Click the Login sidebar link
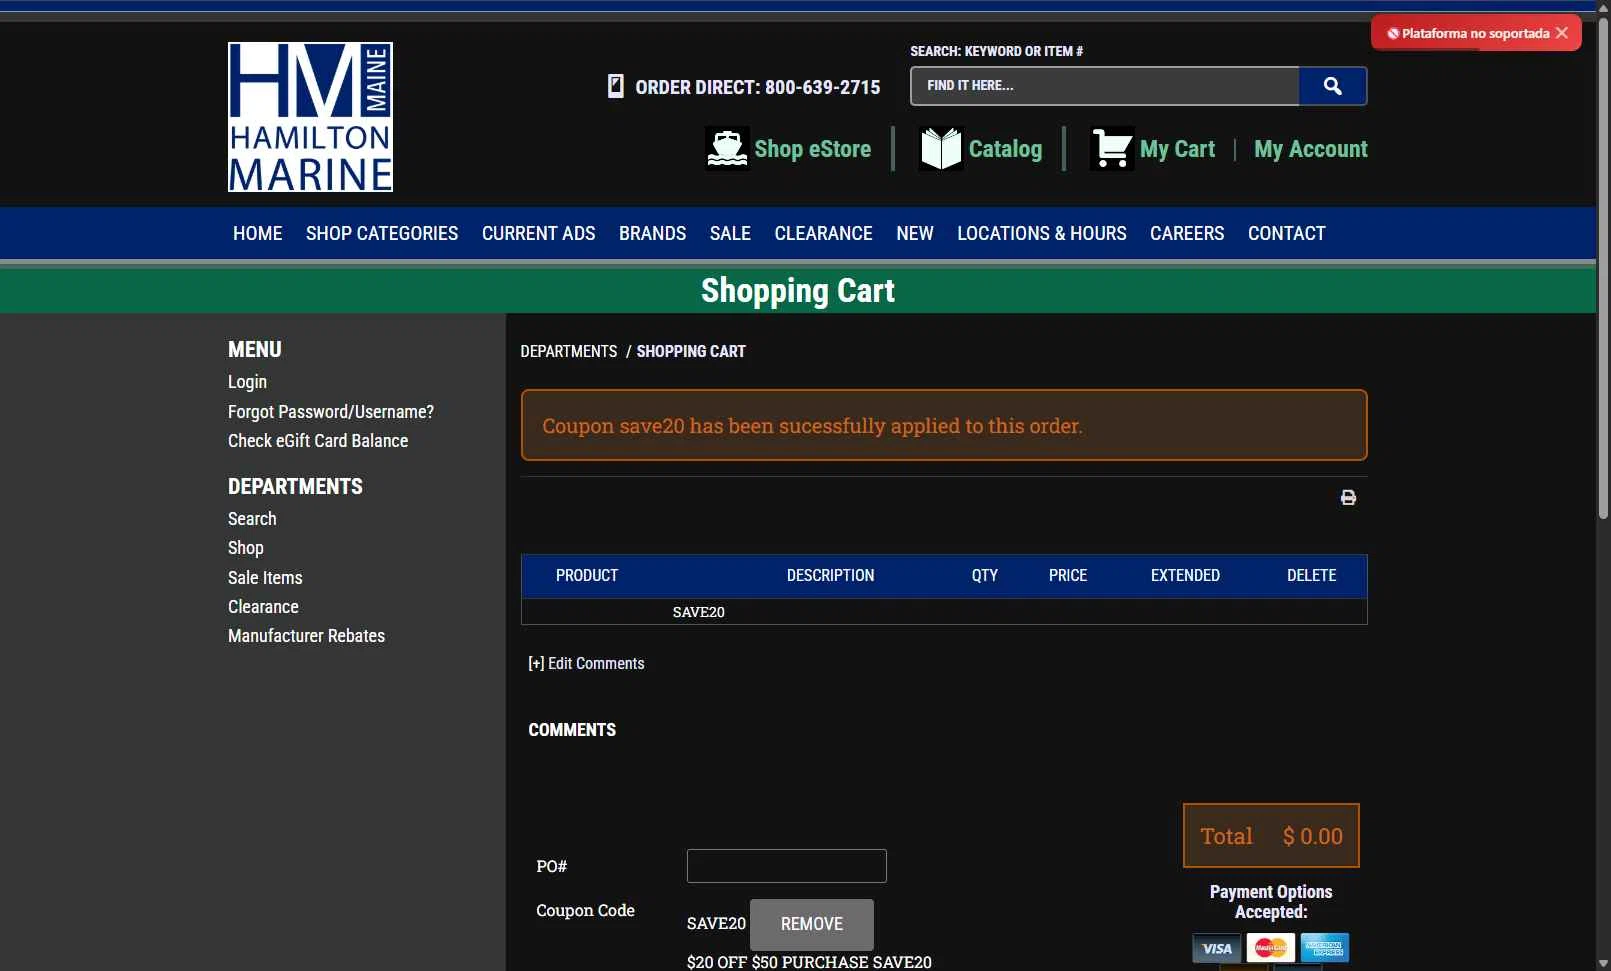1611x971 pixels. coord(247,382)
